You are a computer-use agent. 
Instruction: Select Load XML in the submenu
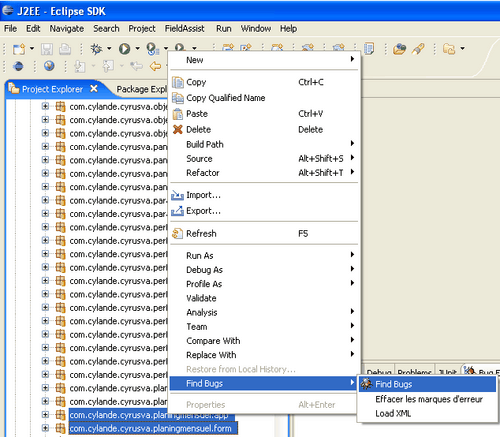[x=427, y=414]
